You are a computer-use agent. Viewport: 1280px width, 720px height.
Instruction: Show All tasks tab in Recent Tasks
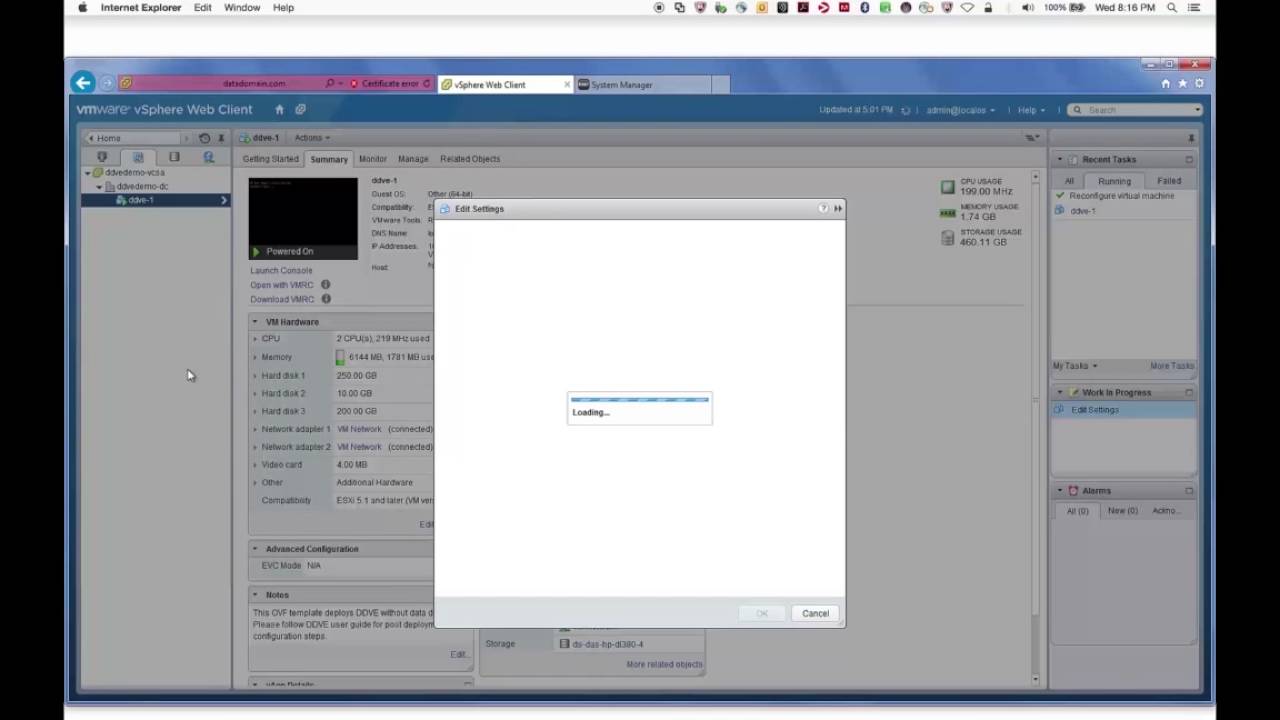(1069, 181)
